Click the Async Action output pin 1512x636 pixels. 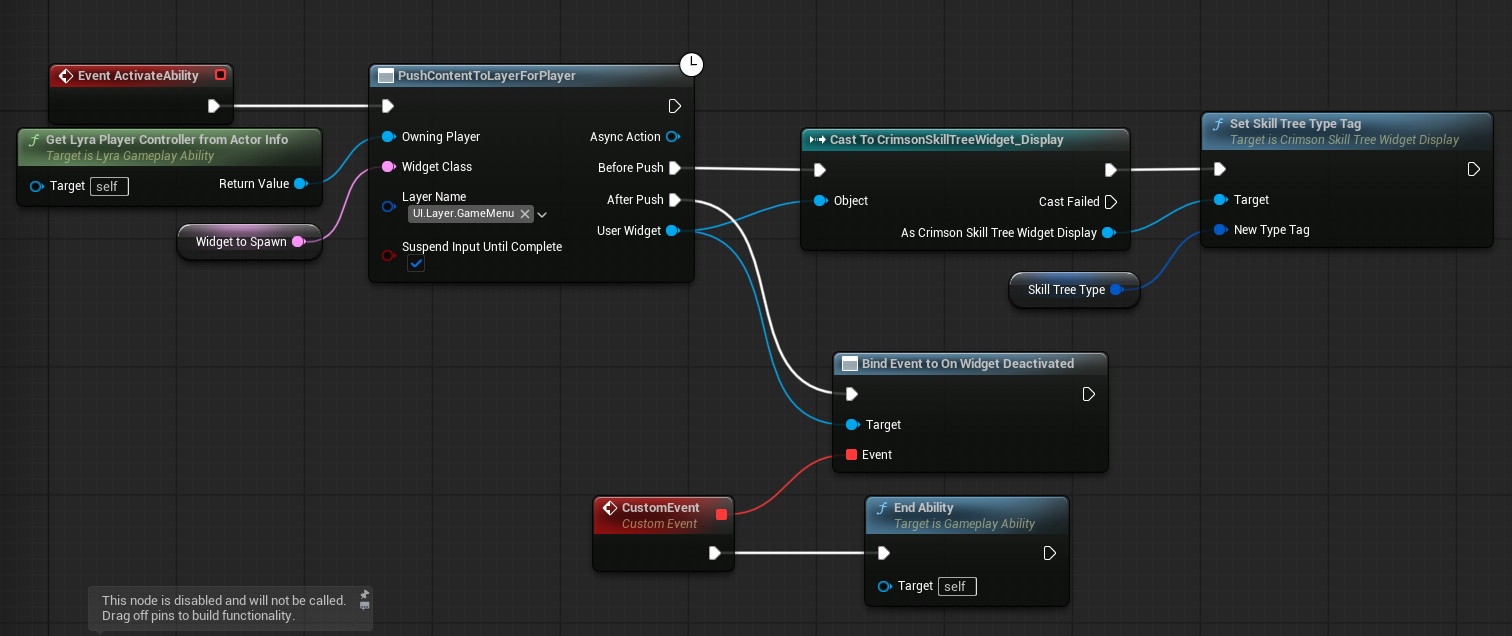673,137
